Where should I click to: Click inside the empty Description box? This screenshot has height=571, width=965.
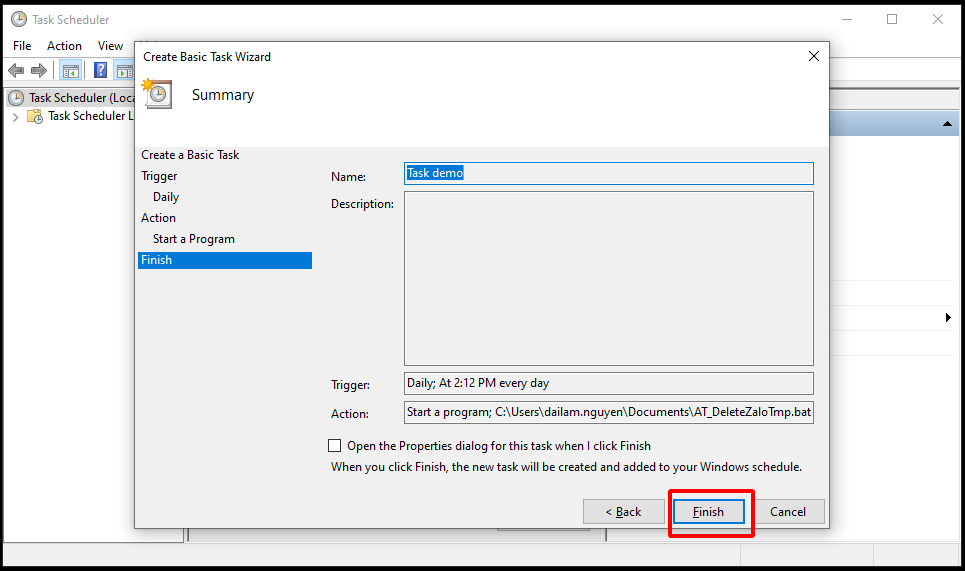pos(608,278)
